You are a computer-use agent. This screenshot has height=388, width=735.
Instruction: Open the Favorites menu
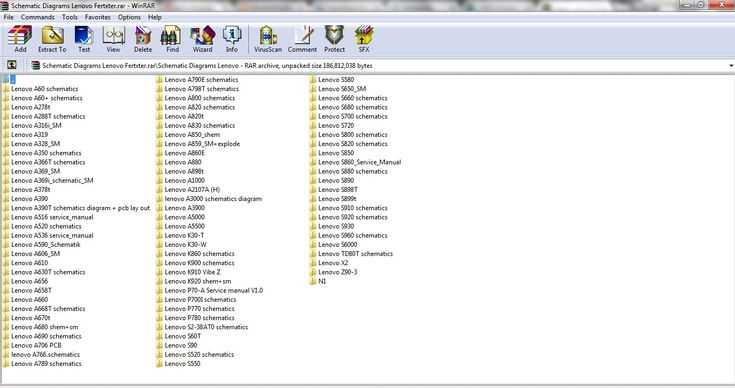click(98, 17)
